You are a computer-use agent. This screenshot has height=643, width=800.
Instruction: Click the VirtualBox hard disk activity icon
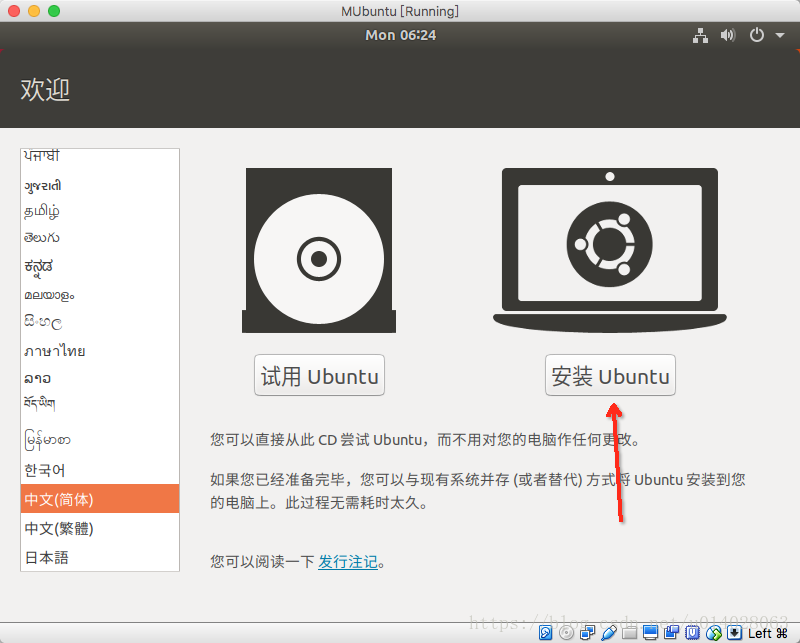545,633
